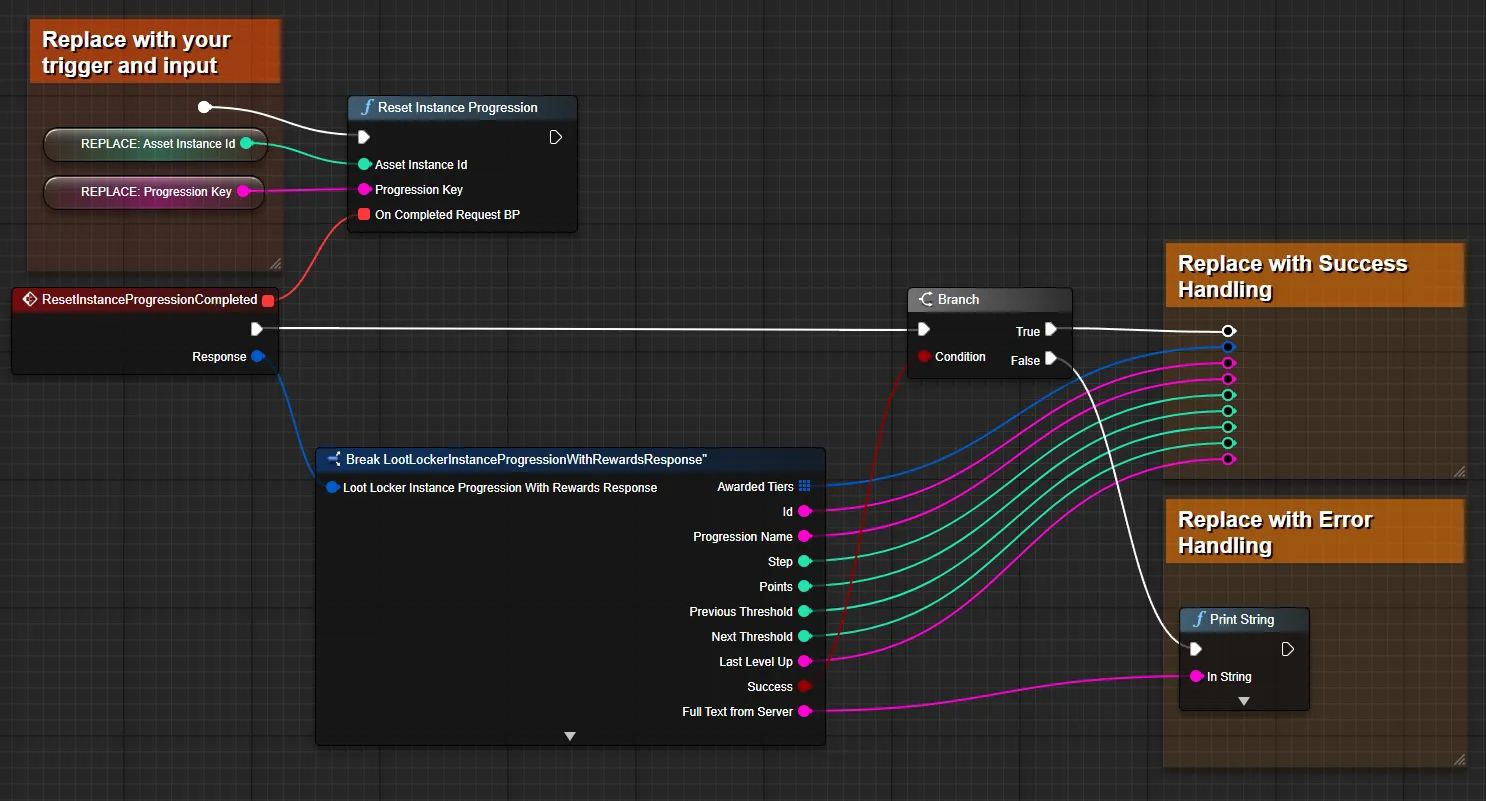The image size is (1486, 801).
Task: Click resize handle of Success Handling comment box
Action: click(1460, 472)
